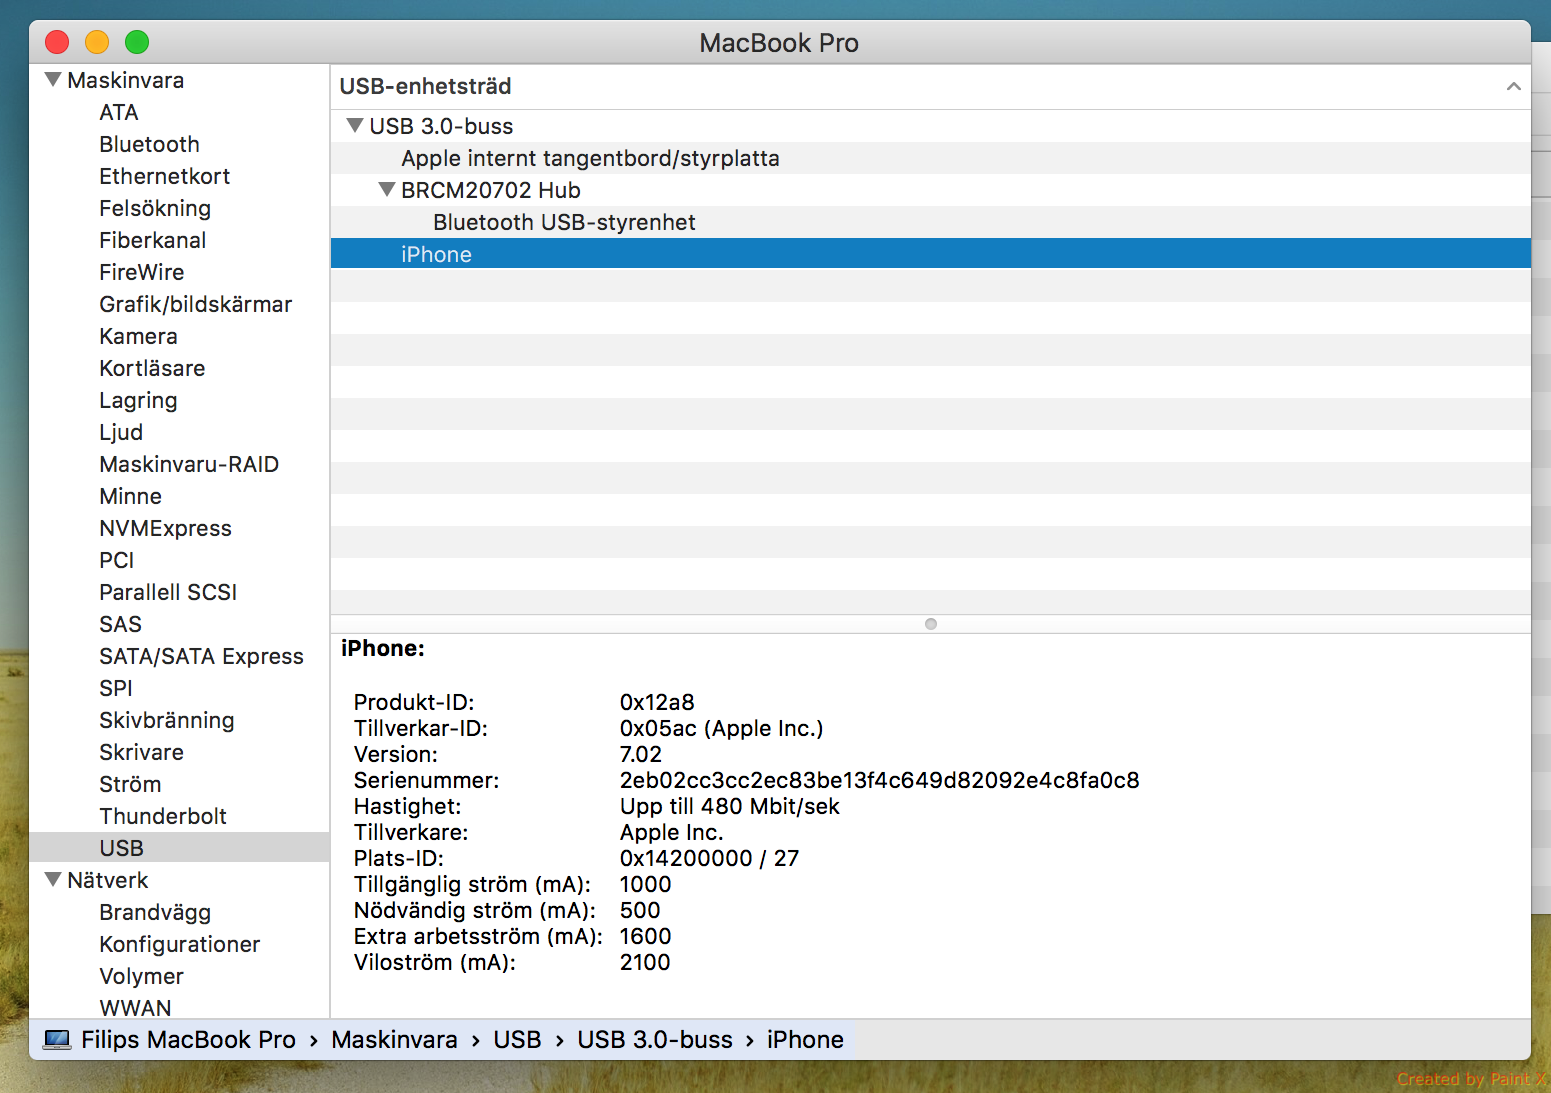The width and height of the screenshot is (1551, 1093).
Task: Minimize the MacBook Pro window
Action: (x=97, y=42)
